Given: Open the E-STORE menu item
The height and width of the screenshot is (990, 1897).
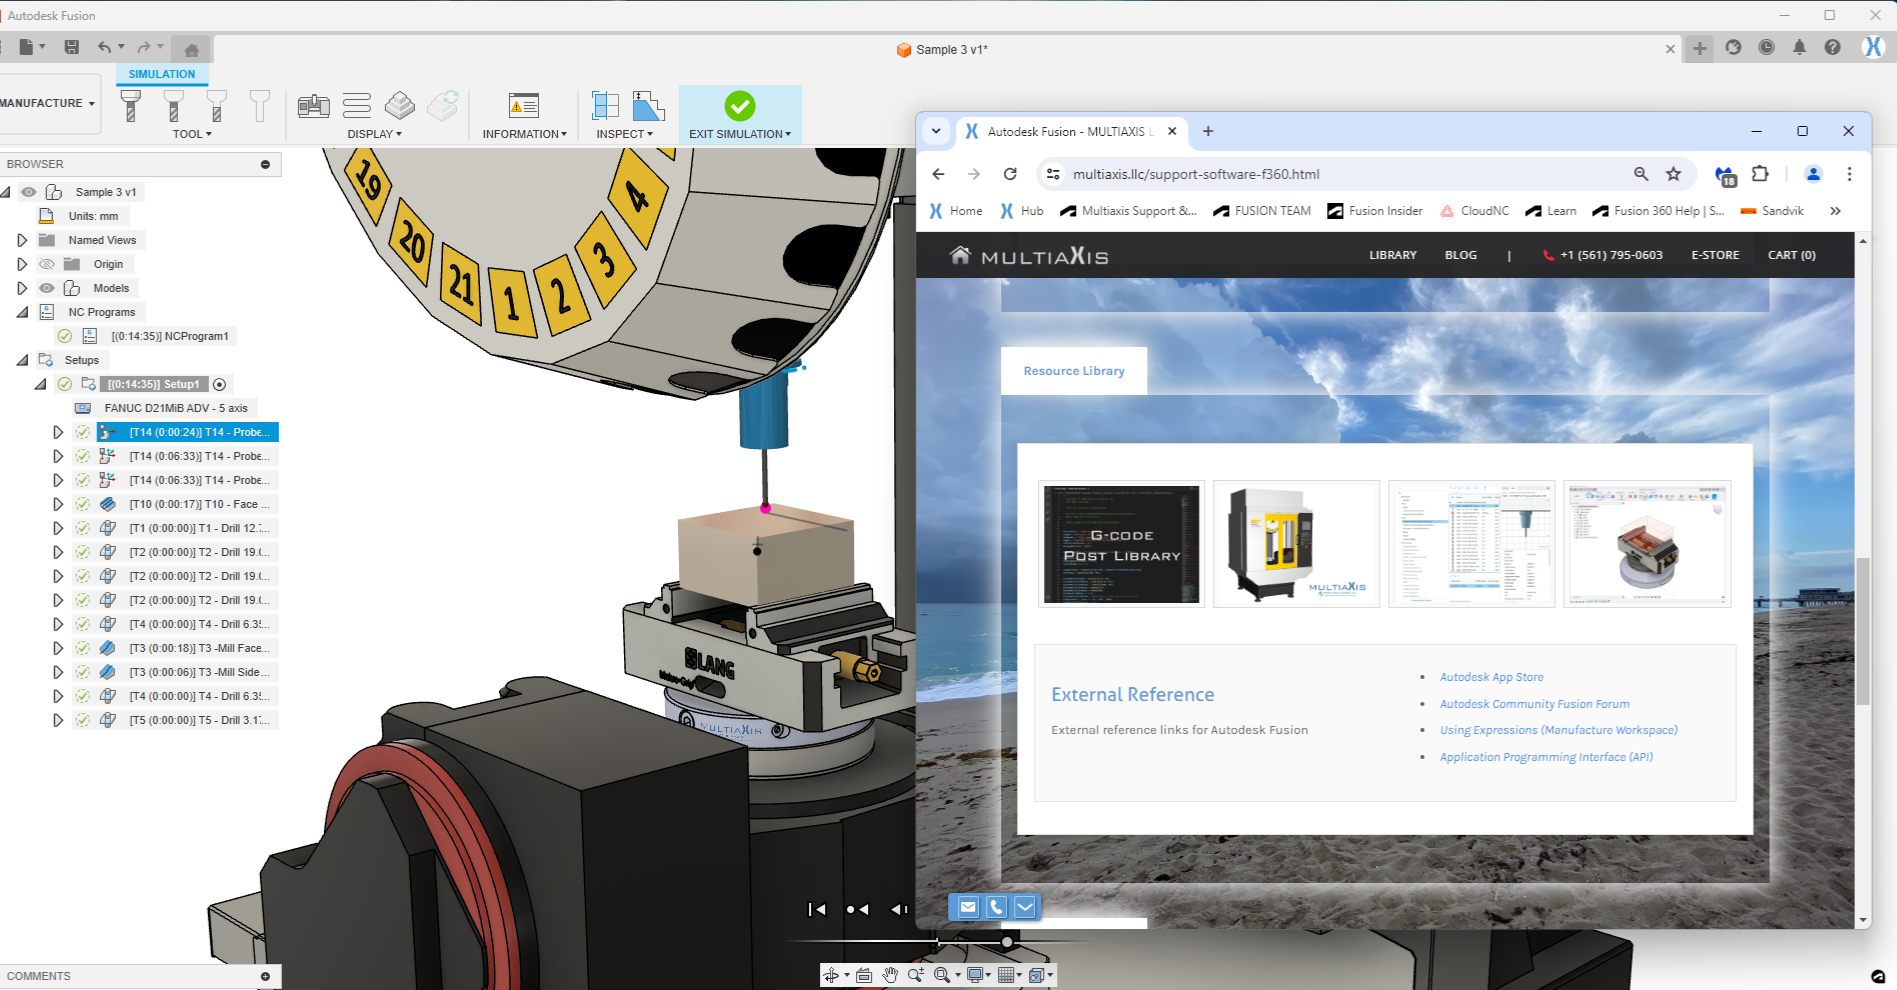Looking at the screenshot, I should tap(1715, 255).
